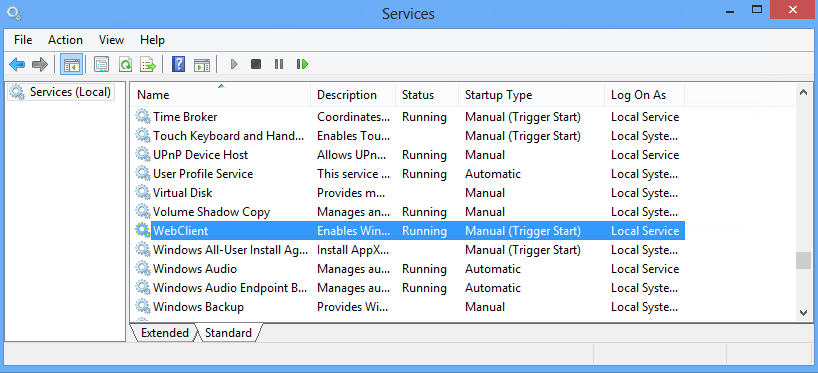Sort by the Name column header
The image size is (818, 373).
(x=220, y=95)
